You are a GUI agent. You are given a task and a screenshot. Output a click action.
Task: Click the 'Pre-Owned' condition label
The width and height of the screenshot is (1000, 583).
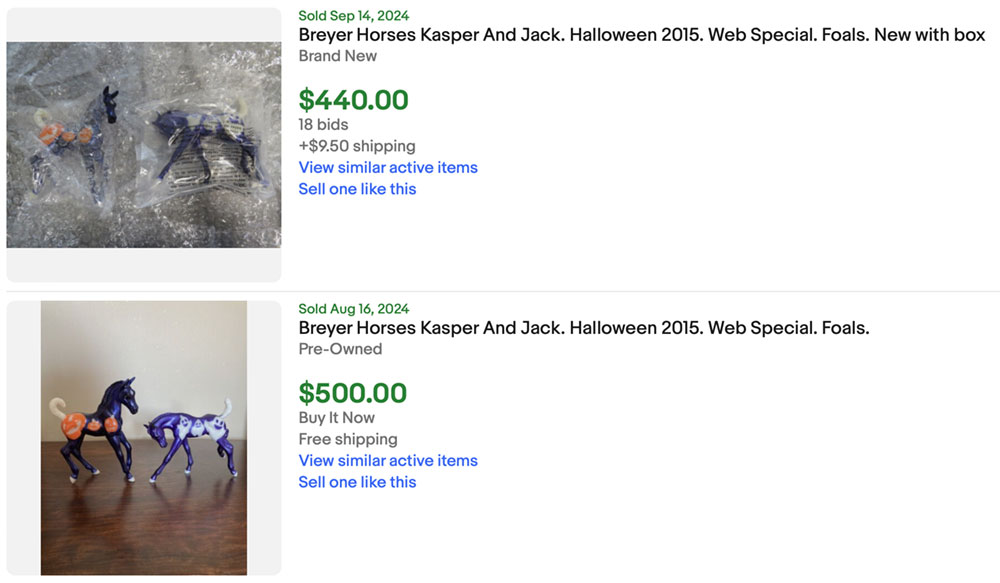point(340,349)
